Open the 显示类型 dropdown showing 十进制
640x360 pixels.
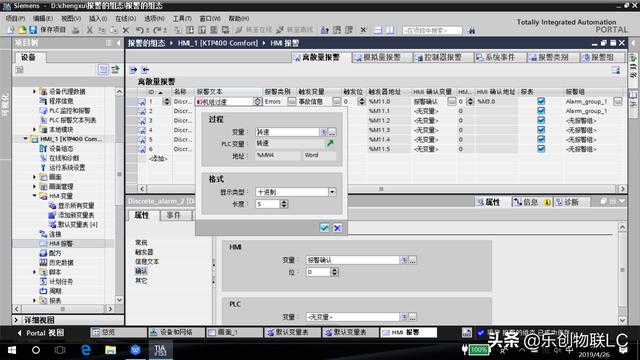[332, 192]
